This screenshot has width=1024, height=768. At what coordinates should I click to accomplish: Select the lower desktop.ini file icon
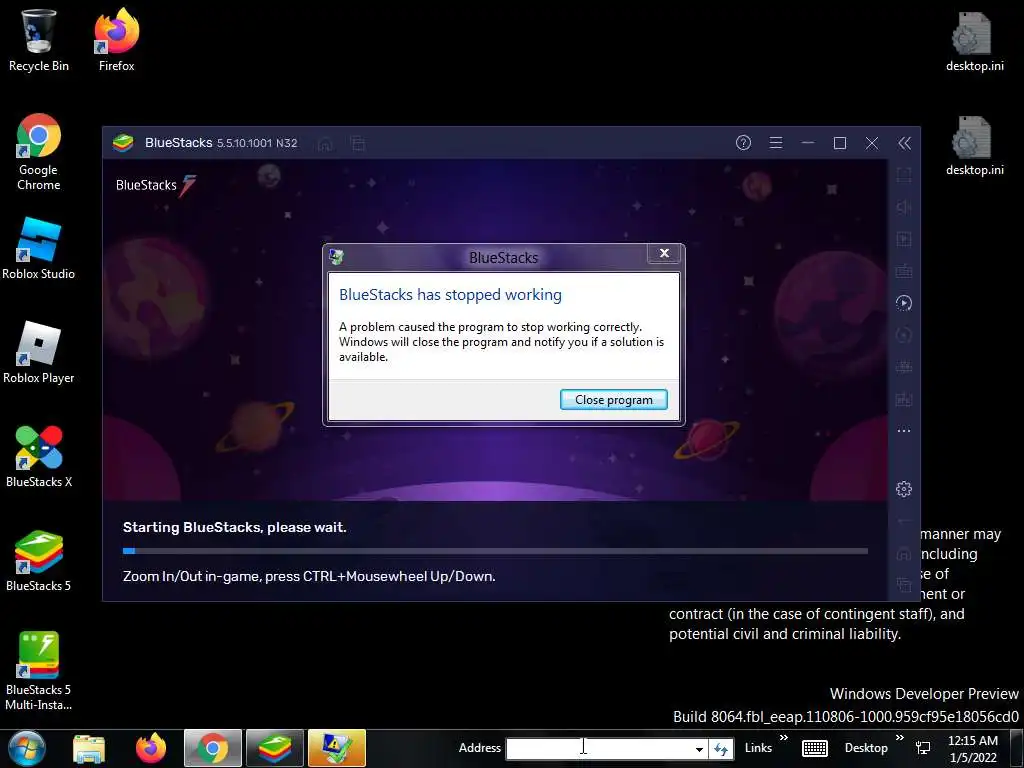(974, 146)
